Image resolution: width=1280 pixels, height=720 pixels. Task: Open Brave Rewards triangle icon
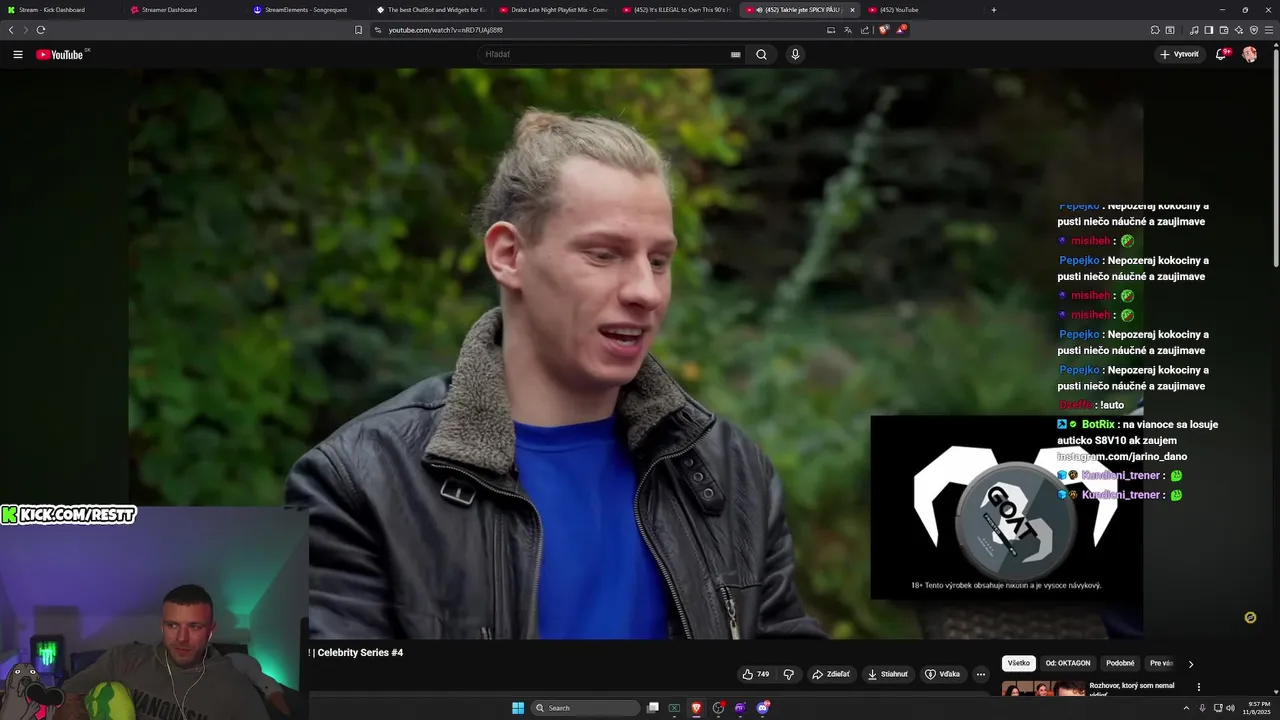point(901,30)
